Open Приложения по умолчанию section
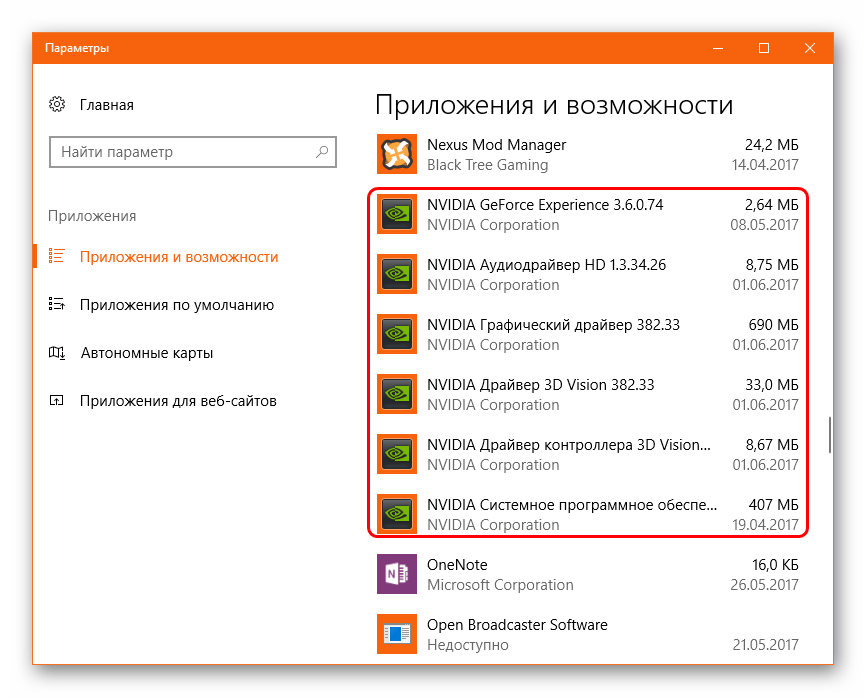Viewport: 866px width, 697px height. pyautogui.click(x=177, y=305)
